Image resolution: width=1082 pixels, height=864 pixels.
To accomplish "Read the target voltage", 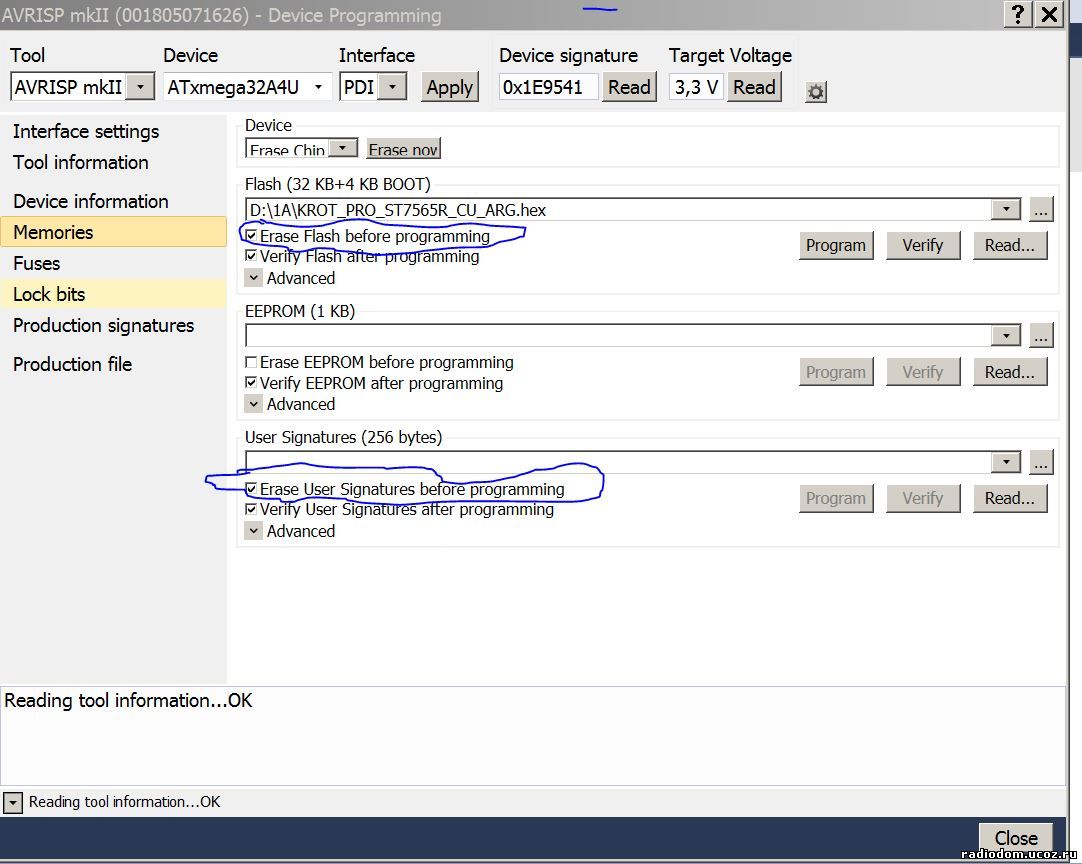I will 754,87.
